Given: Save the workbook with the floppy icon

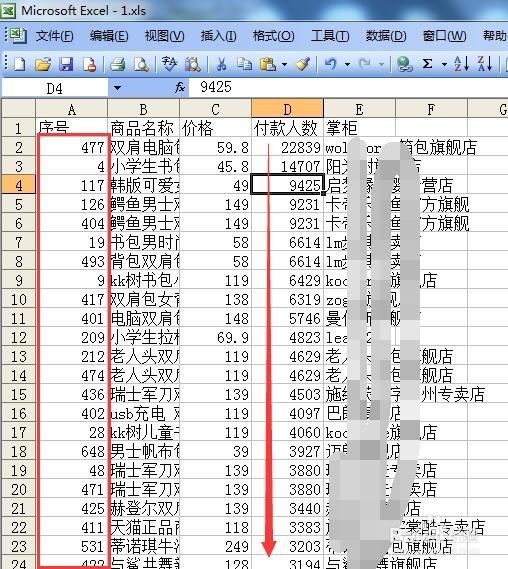Looking at the screenshot, I should (x=66, y=65).
